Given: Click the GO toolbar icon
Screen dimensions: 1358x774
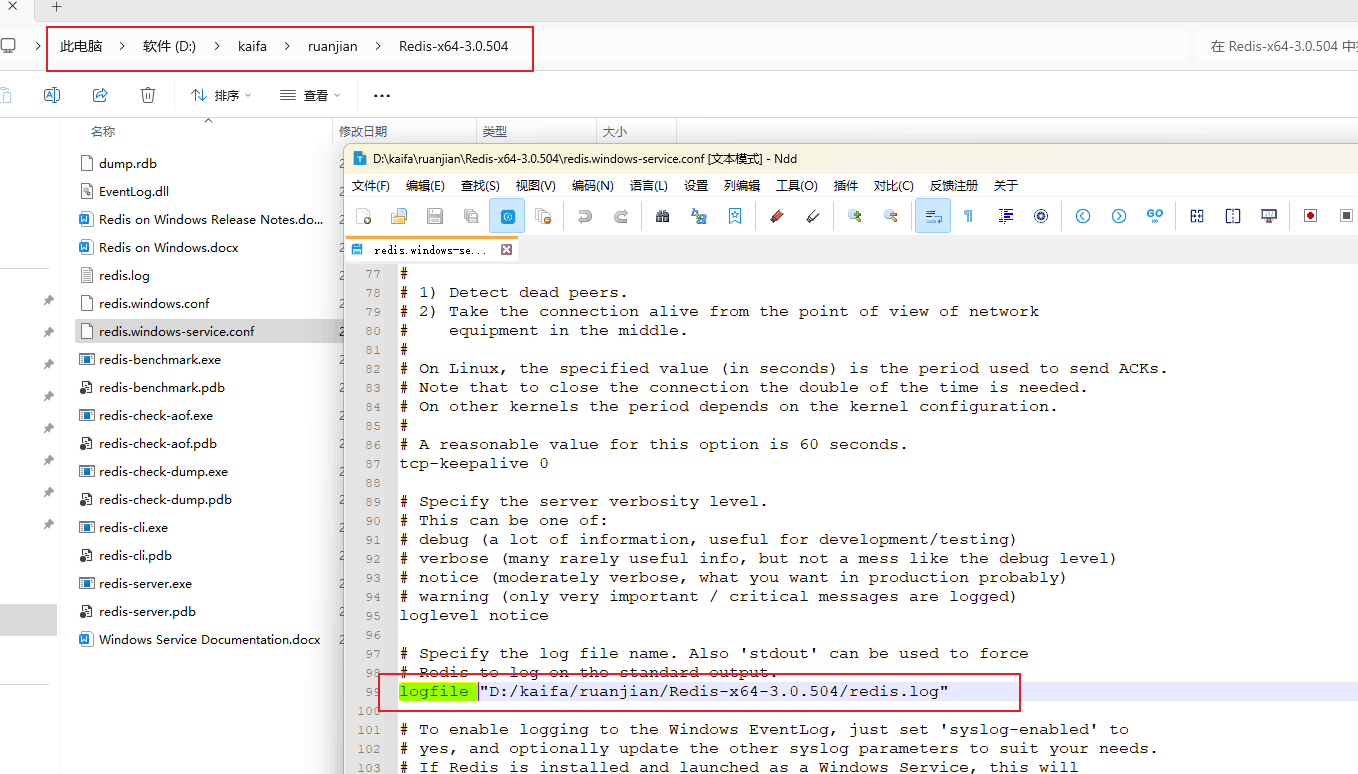Looking at the screenshot, I should tap(1155, 216).
